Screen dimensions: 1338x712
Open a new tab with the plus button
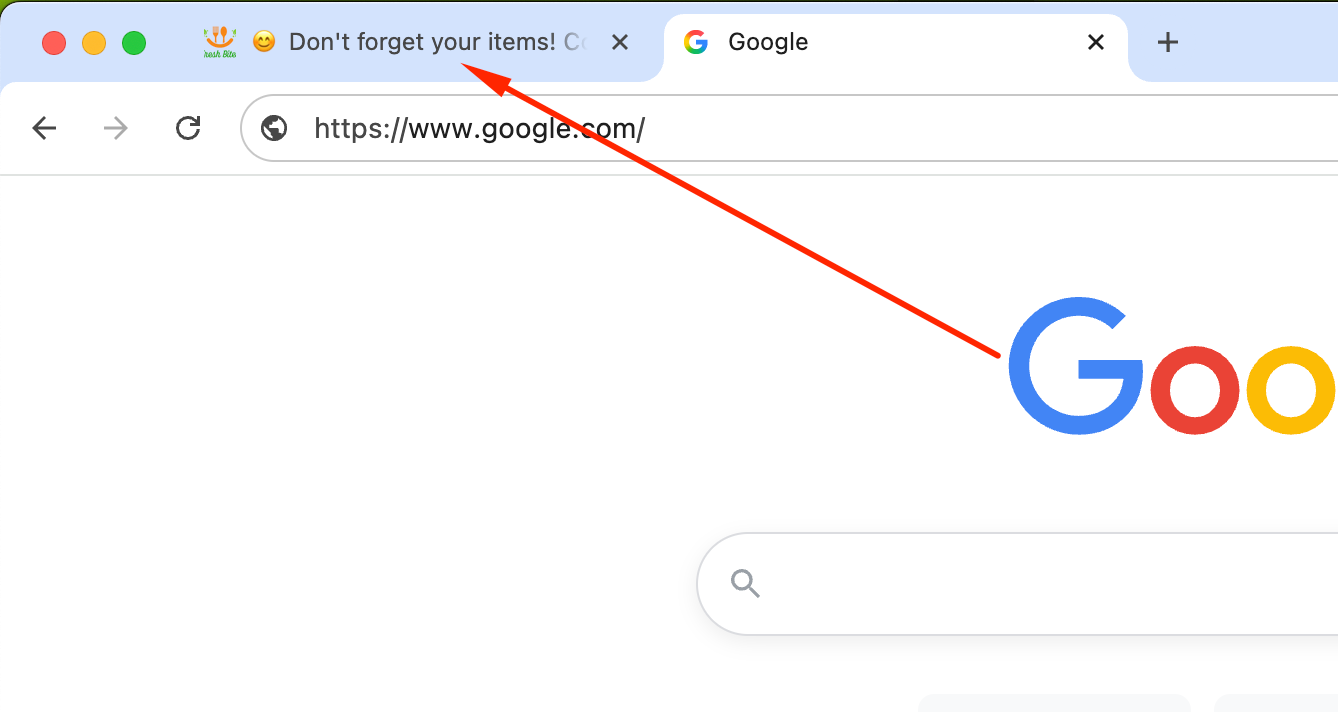click(x=1167, y=42)
